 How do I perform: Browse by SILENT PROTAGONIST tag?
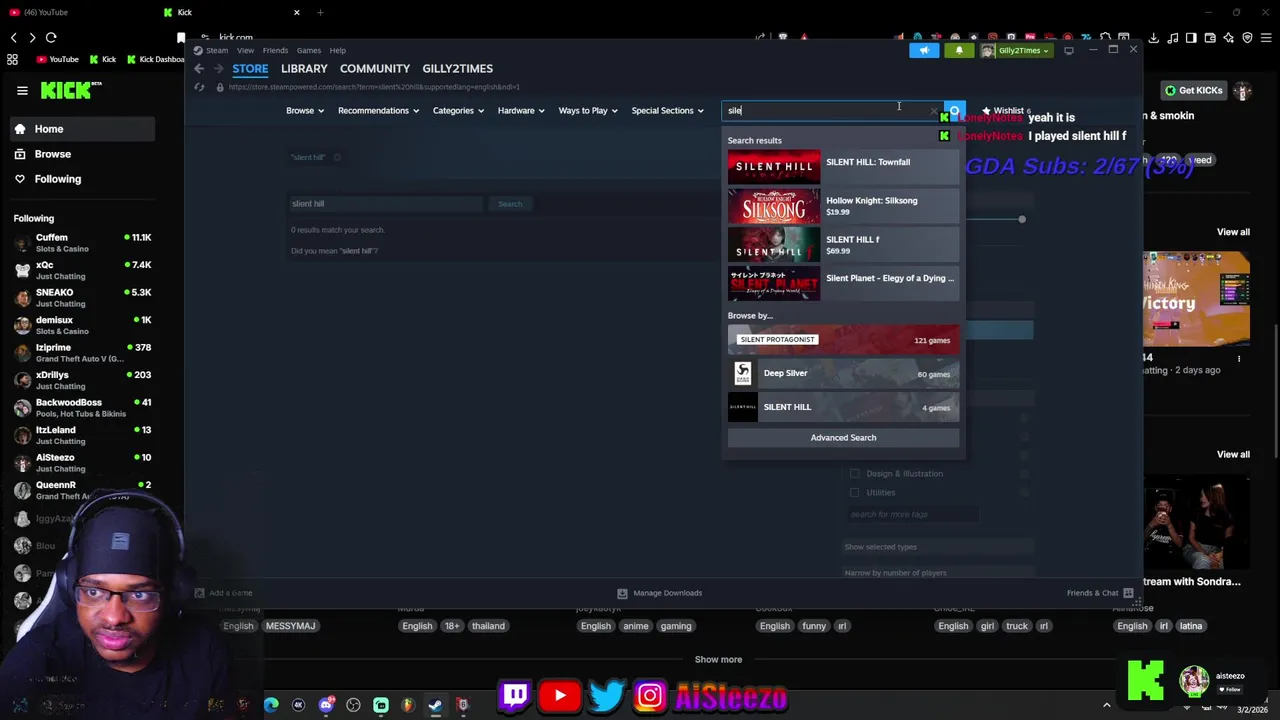tap(843, 340)
